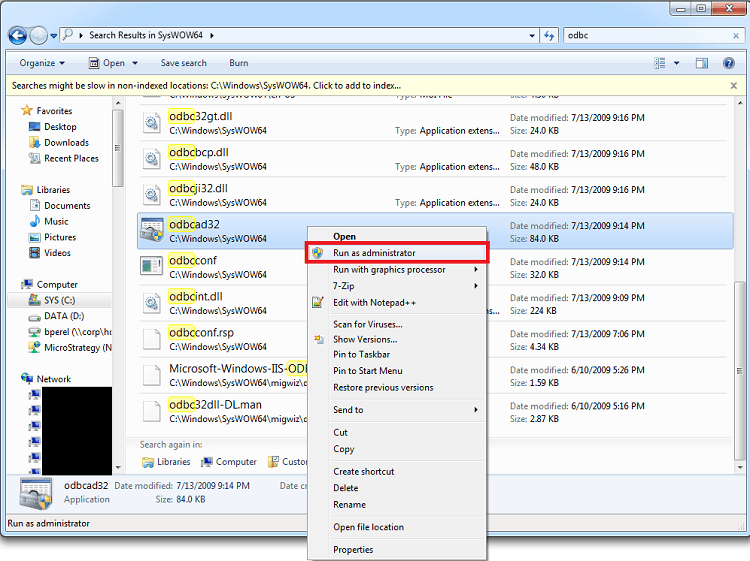Viewport: 750px width, 561px height.
Task: Choose Edit with Notepad++
Action: pyautogui.click(x=397, y=303)
